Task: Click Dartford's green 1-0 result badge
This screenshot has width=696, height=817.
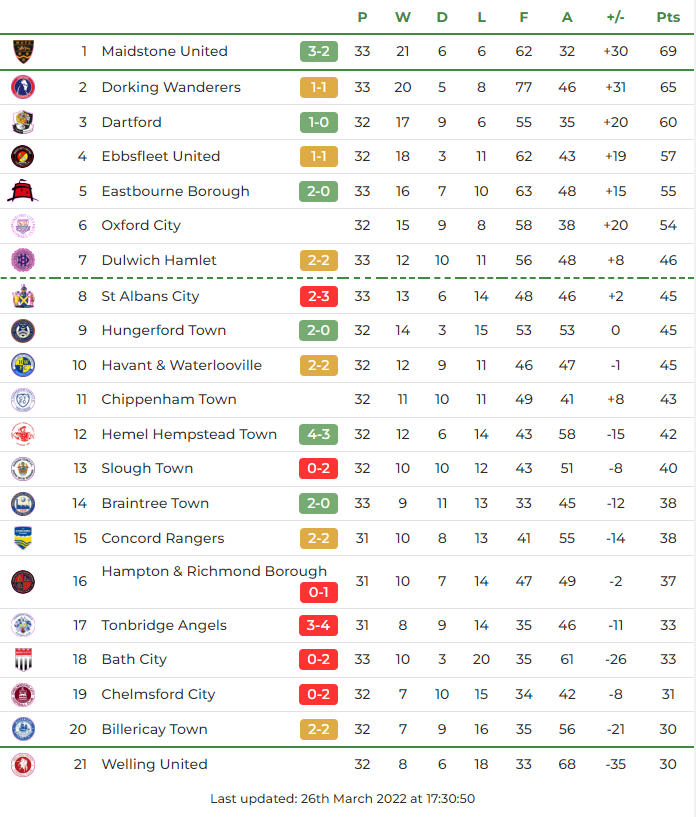Action: [x=318, y=122]
